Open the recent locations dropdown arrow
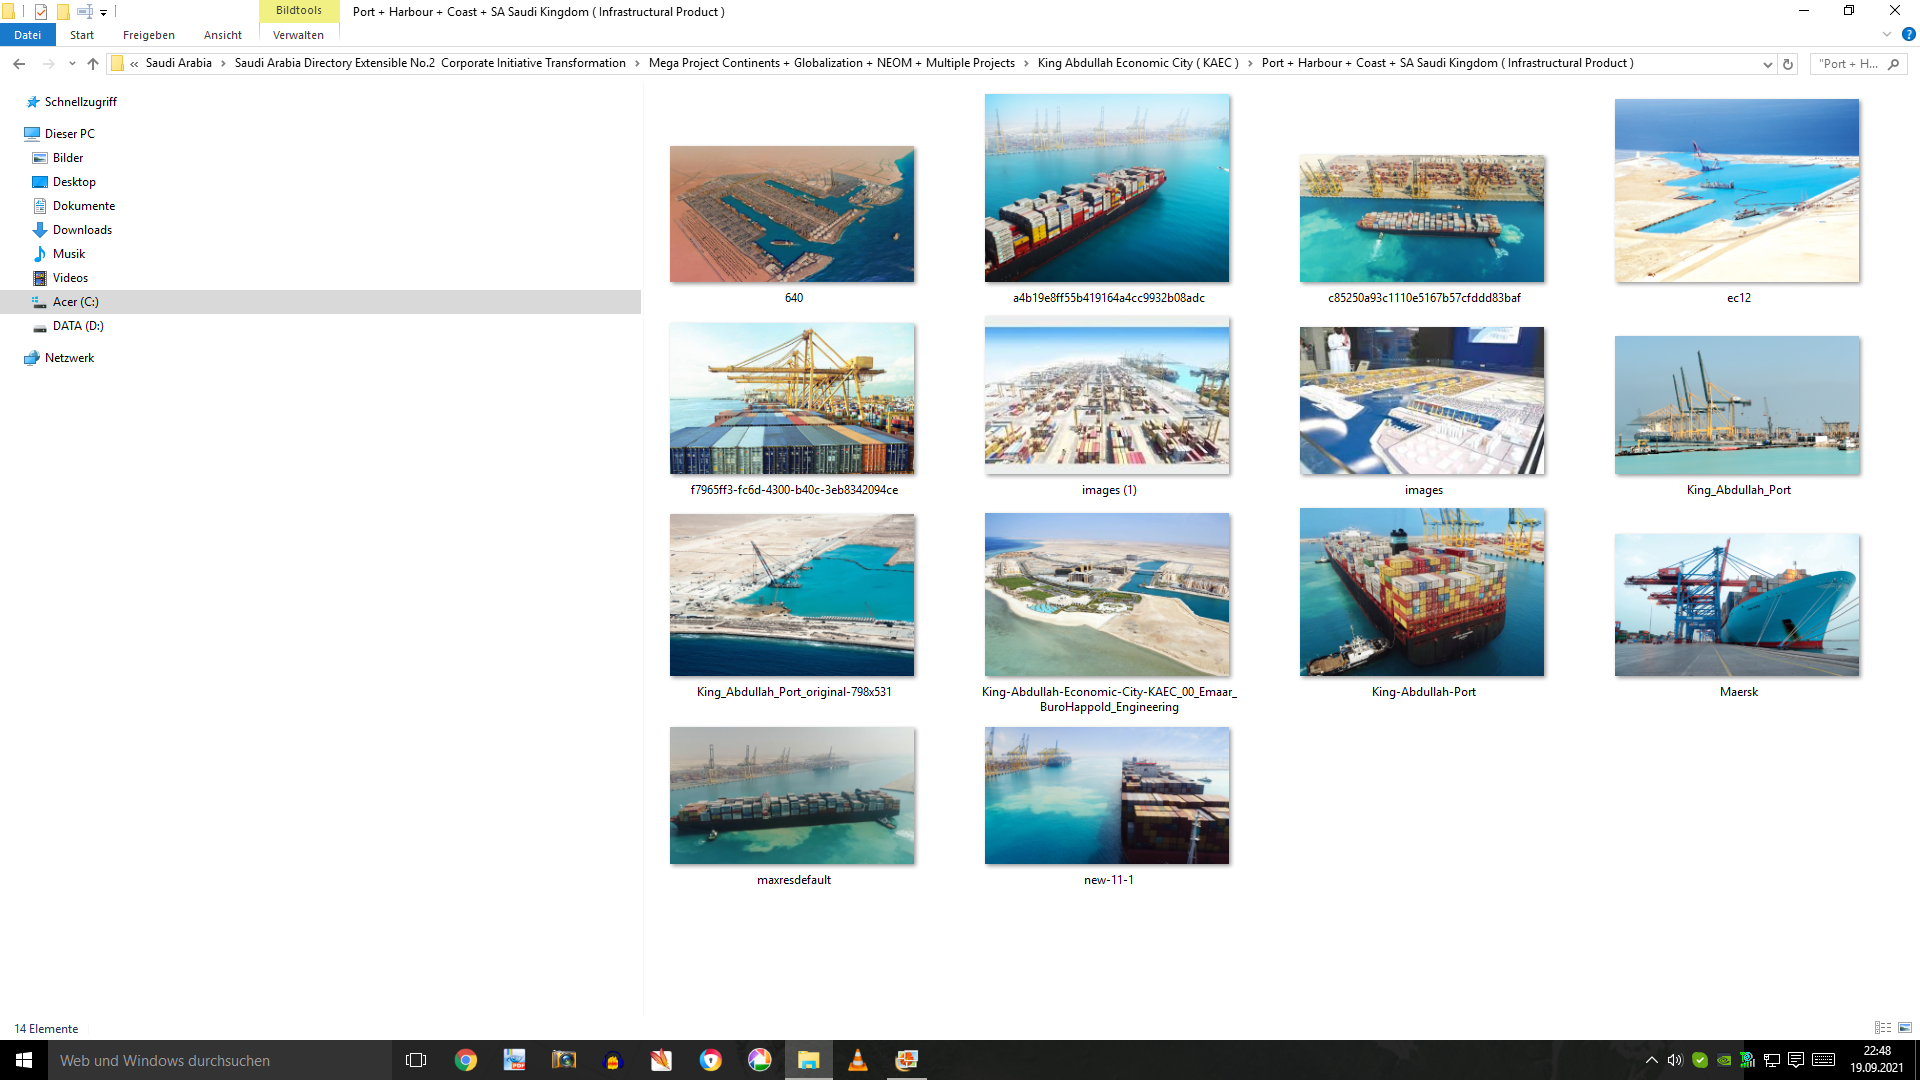1920x1080 pixels. [x=71, y=64]
